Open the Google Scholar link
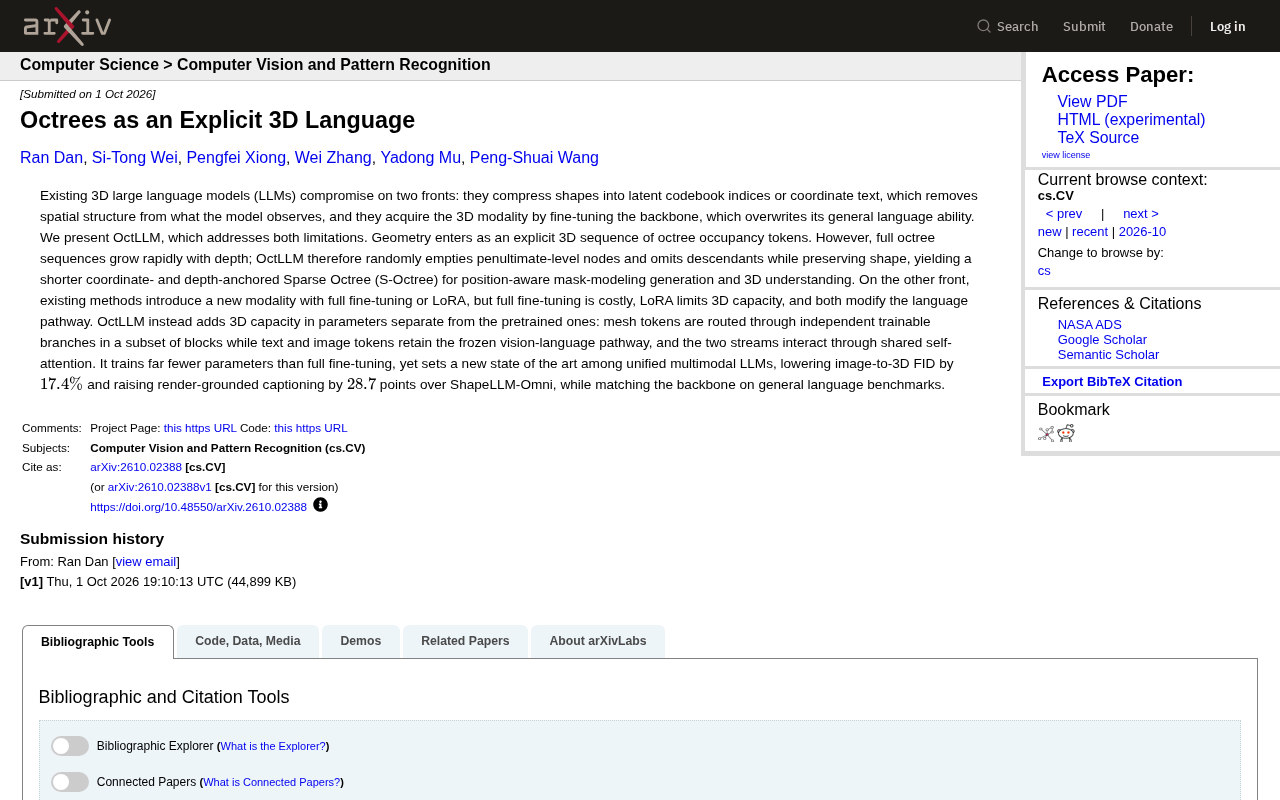 point(1102,340)
